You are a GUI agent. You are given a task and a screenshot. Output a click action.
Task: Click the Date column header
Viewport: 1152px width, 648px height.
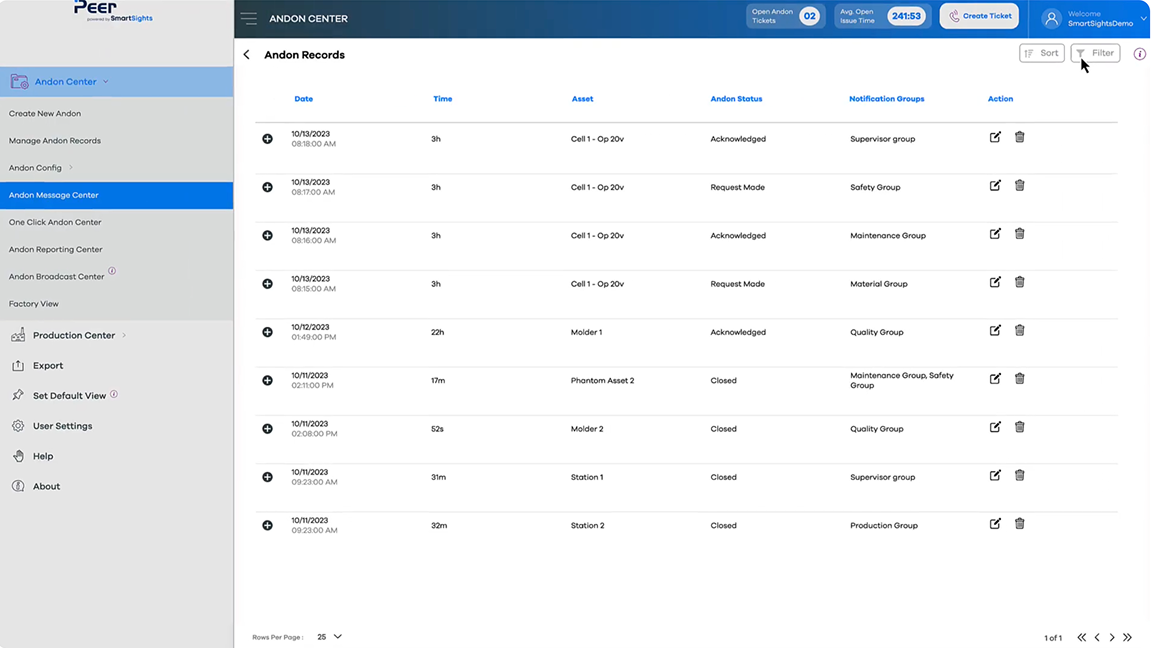coord(303,98)
